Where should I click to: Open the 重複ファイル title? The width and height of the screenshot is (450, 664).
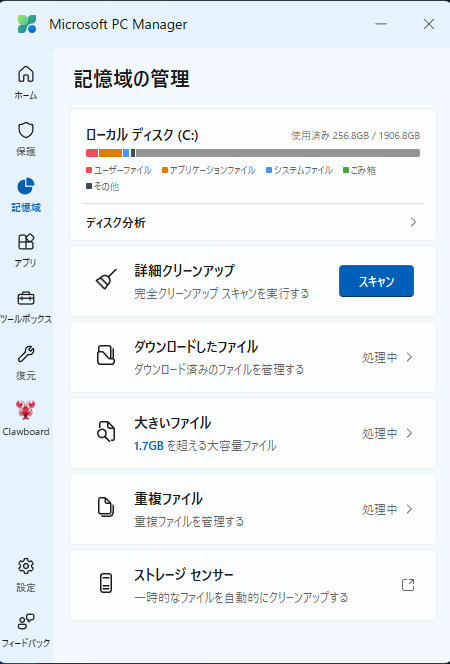tap(168, 499)
